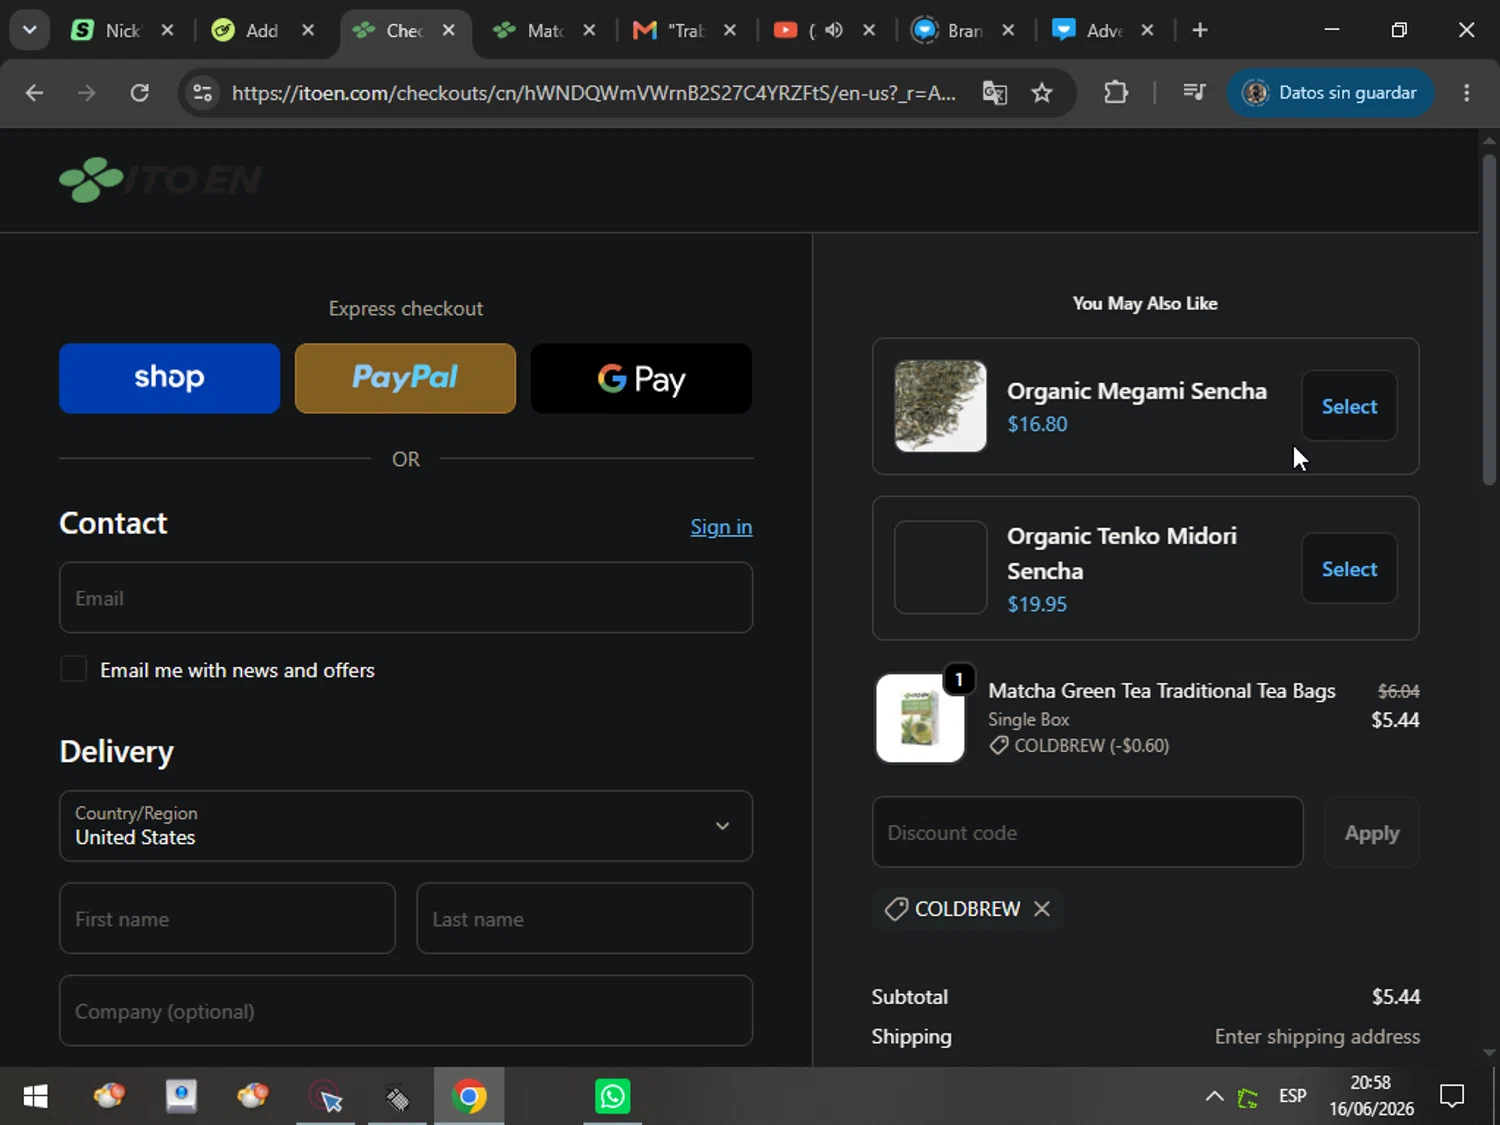Open Chrome three-dot menu
The height and width of the screenshot is (1125, 1500).
click(x=1466, y=92)
